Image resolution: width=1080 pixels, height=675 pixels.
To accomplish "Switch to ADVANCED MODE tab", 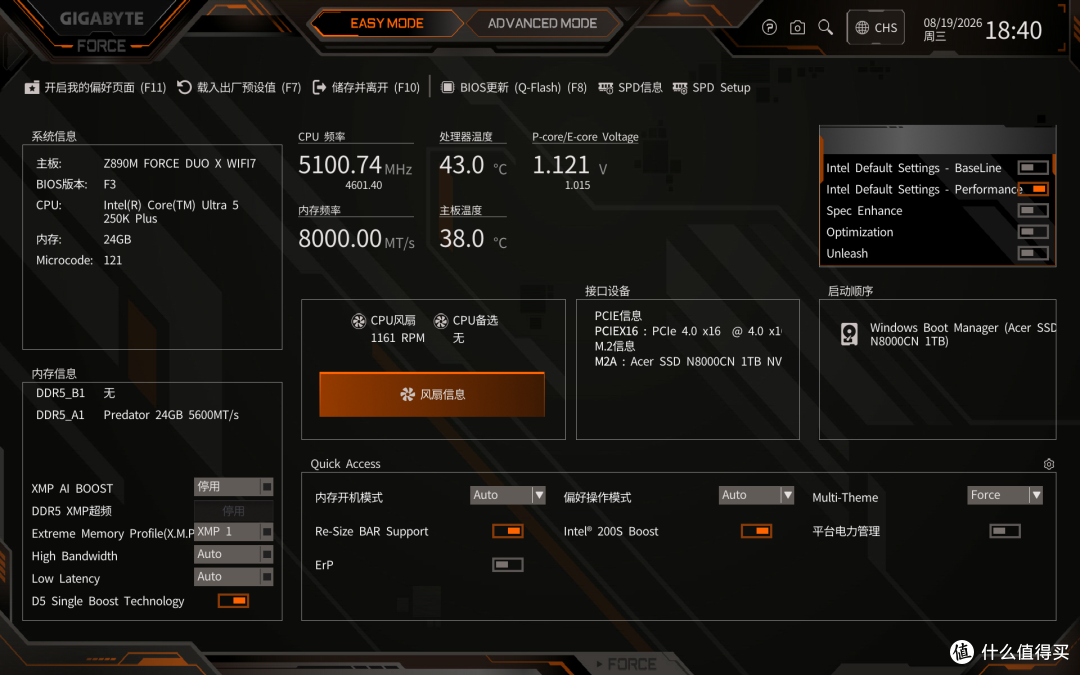I will tap(542, 23).
